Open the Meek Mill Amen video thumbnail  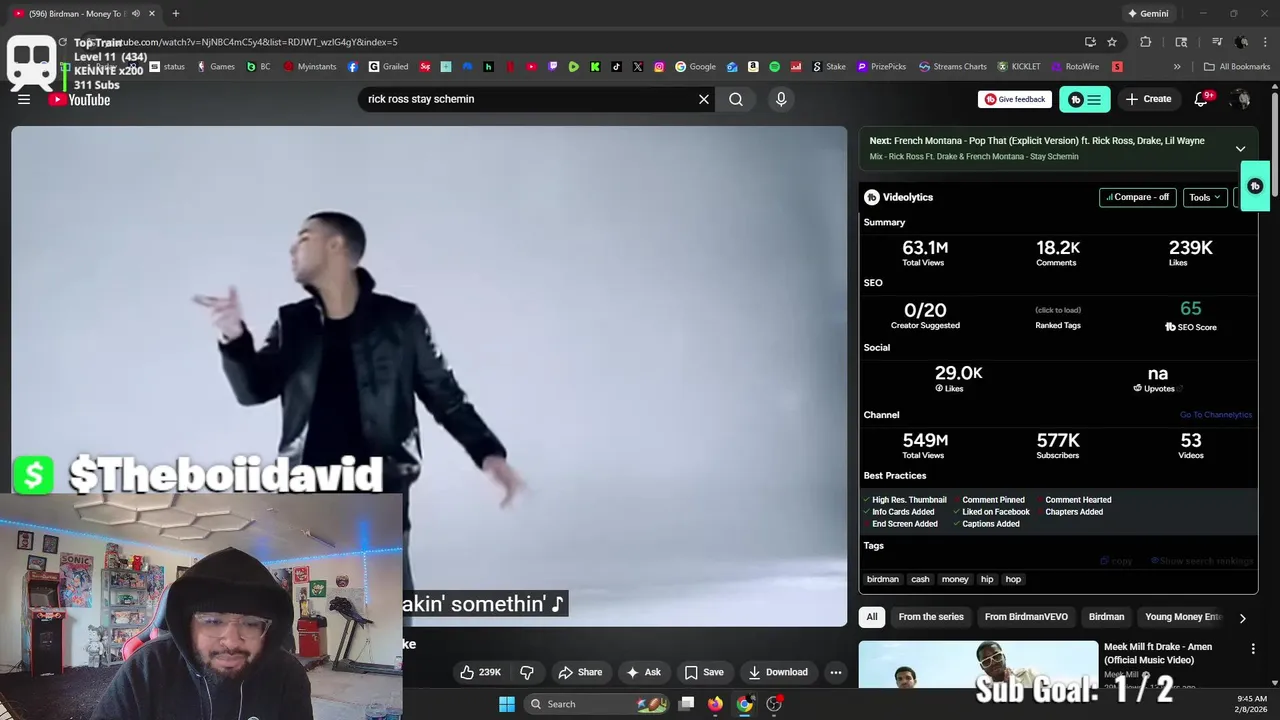tap(978, 664)
